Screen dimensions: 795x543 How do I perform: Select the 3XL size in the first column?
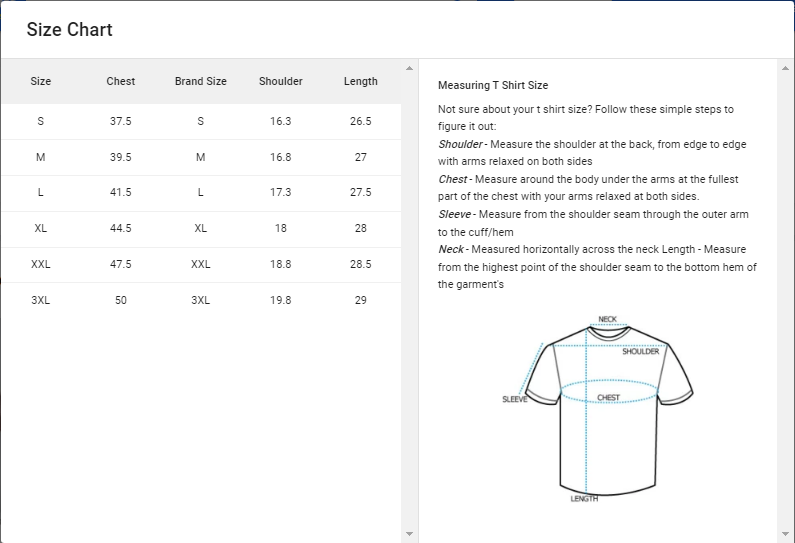point(41,300)
